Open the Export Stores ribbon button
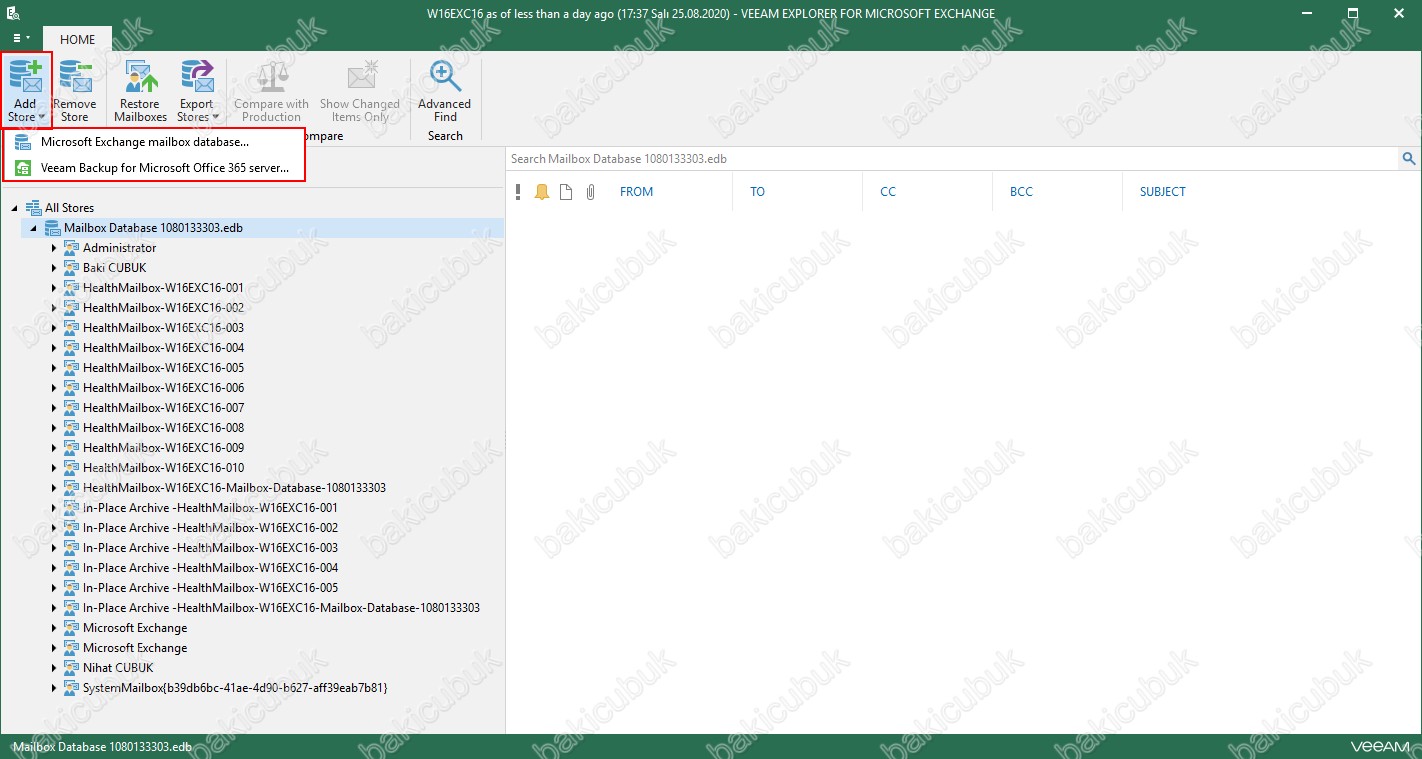Viewport: 1422px width, 759px height. tap(197, 90)
